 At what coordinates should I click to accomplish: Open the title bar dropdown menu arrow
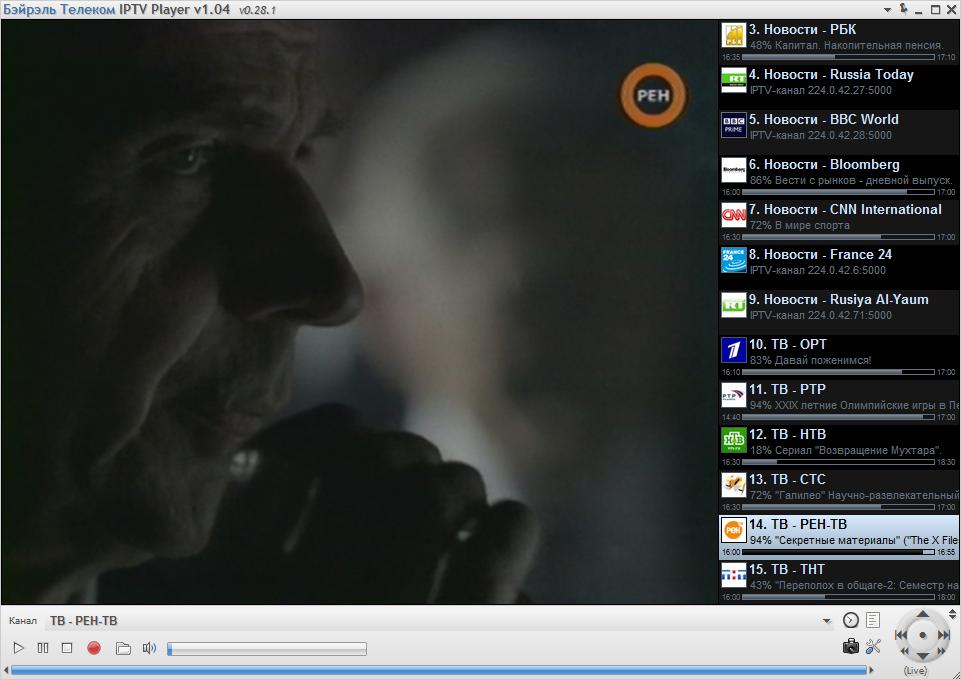(887, 10)
